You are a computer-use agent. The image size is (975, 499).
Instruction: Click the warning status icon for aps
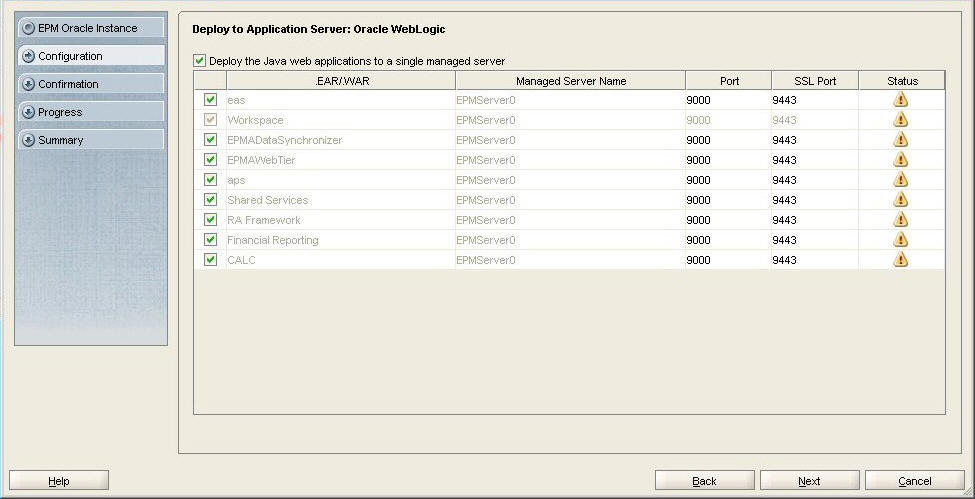click(900, 179)
